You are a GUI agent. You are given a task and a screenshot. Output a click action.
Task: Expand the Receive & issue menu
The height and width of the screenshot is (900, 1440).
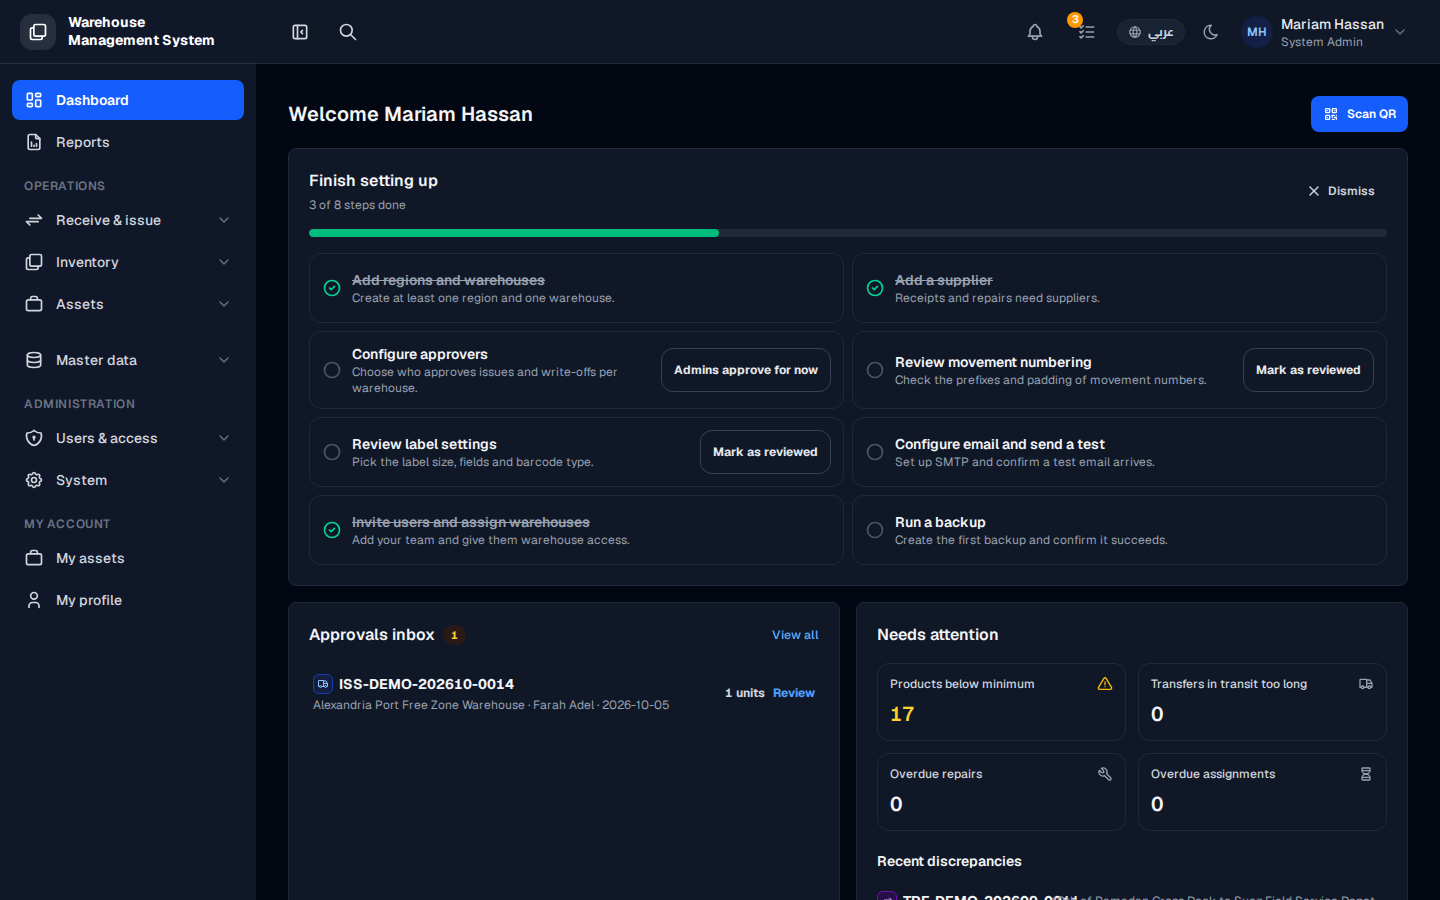[128, 220]
